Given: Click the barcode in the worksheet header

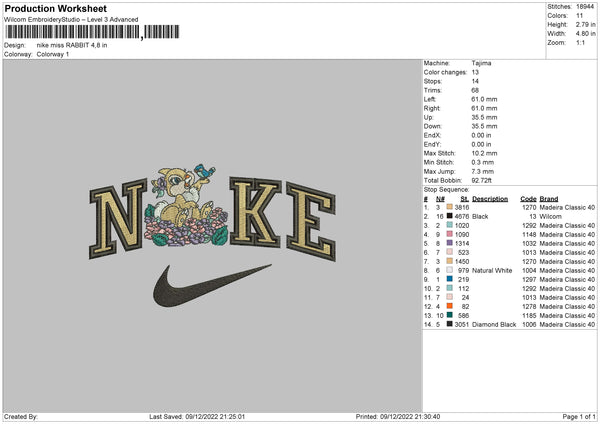Looking at the screenshot, I should [x=92, y=32].
